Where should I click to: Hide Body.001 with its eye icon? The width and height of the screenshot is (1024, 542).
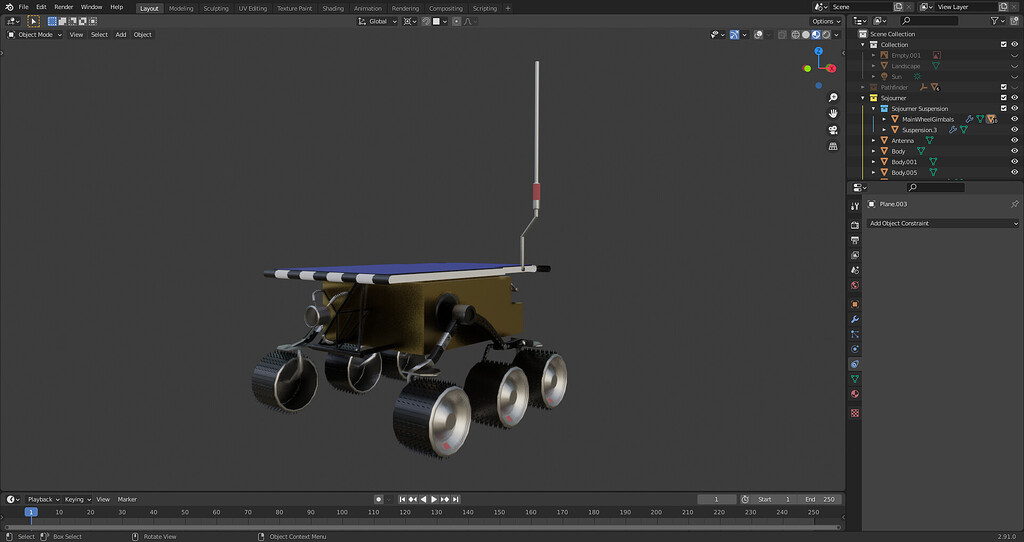coord(1015,162)
